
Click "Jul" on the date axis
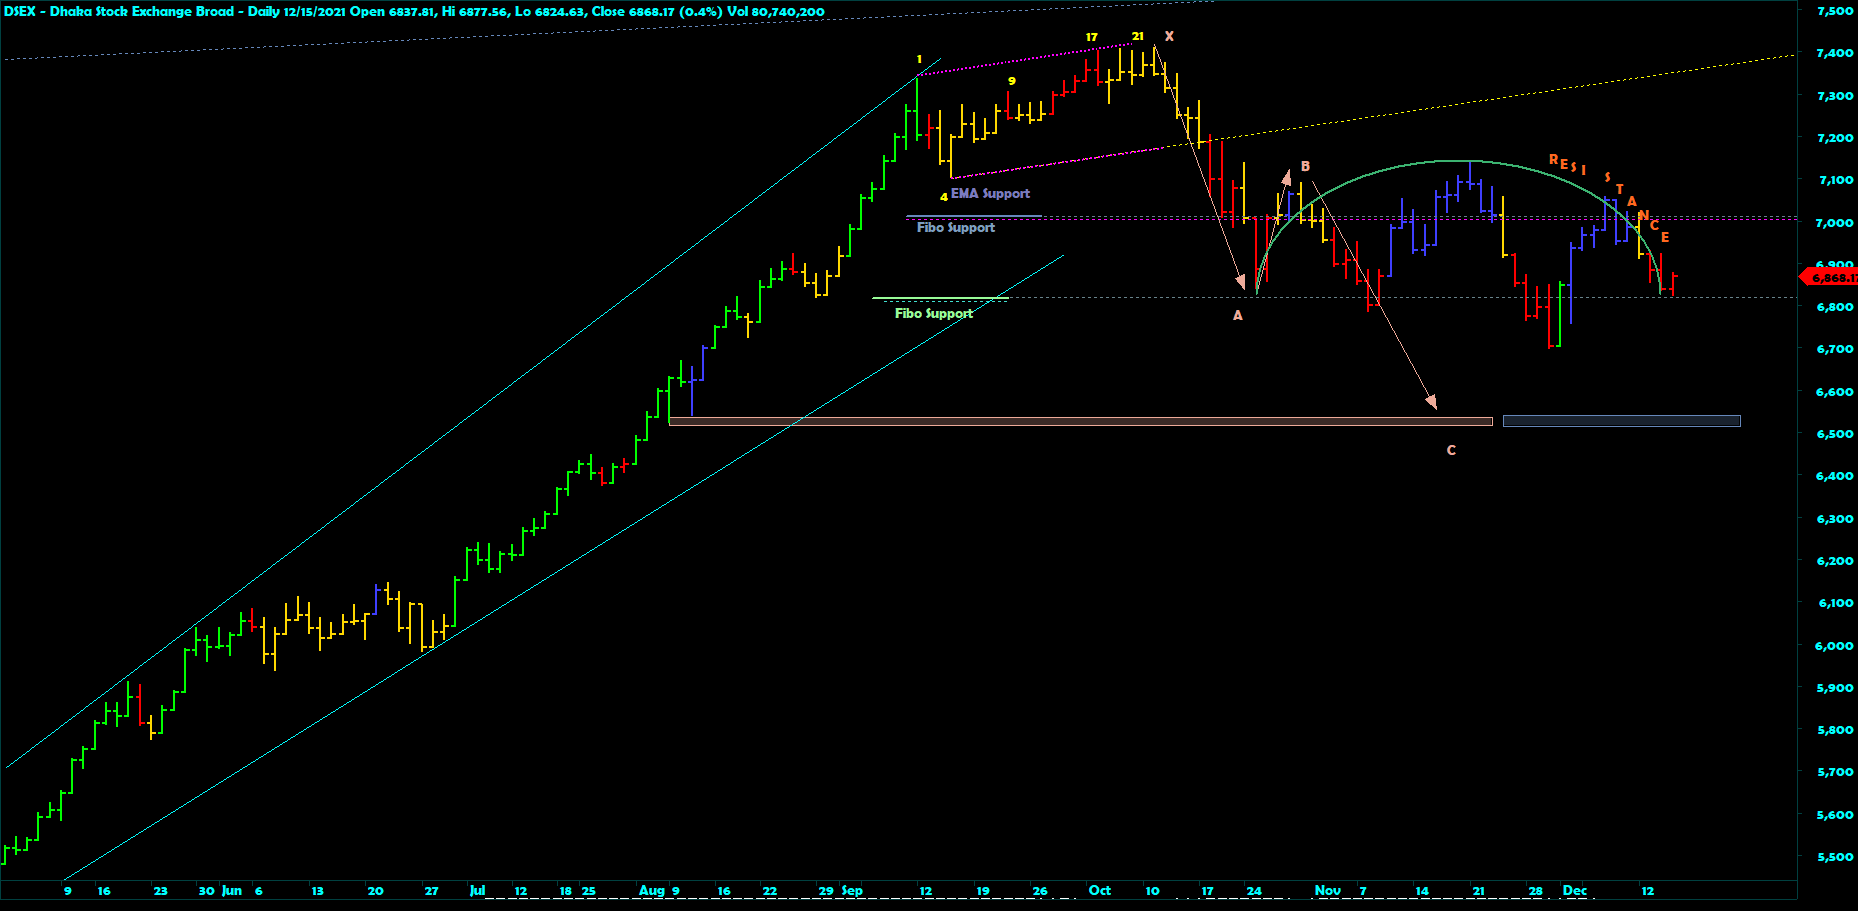pos(477,890)
